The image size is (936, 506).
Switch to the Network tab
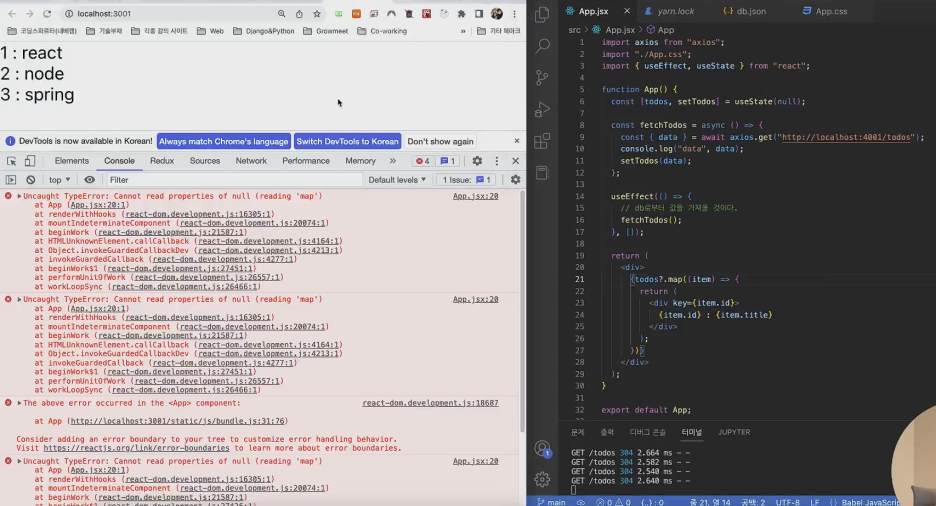251,161
